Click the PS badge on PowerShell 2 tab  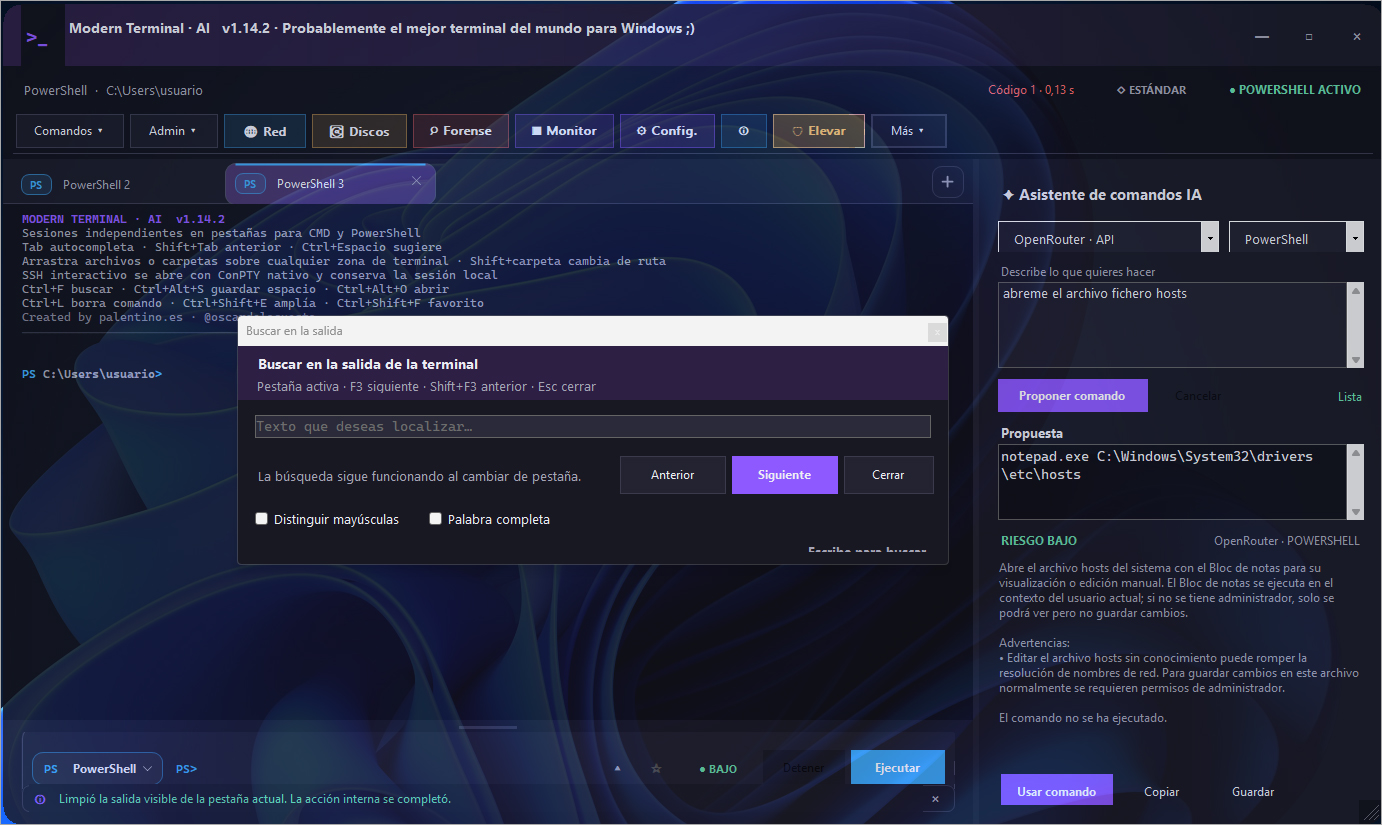[x=36, y=185]
